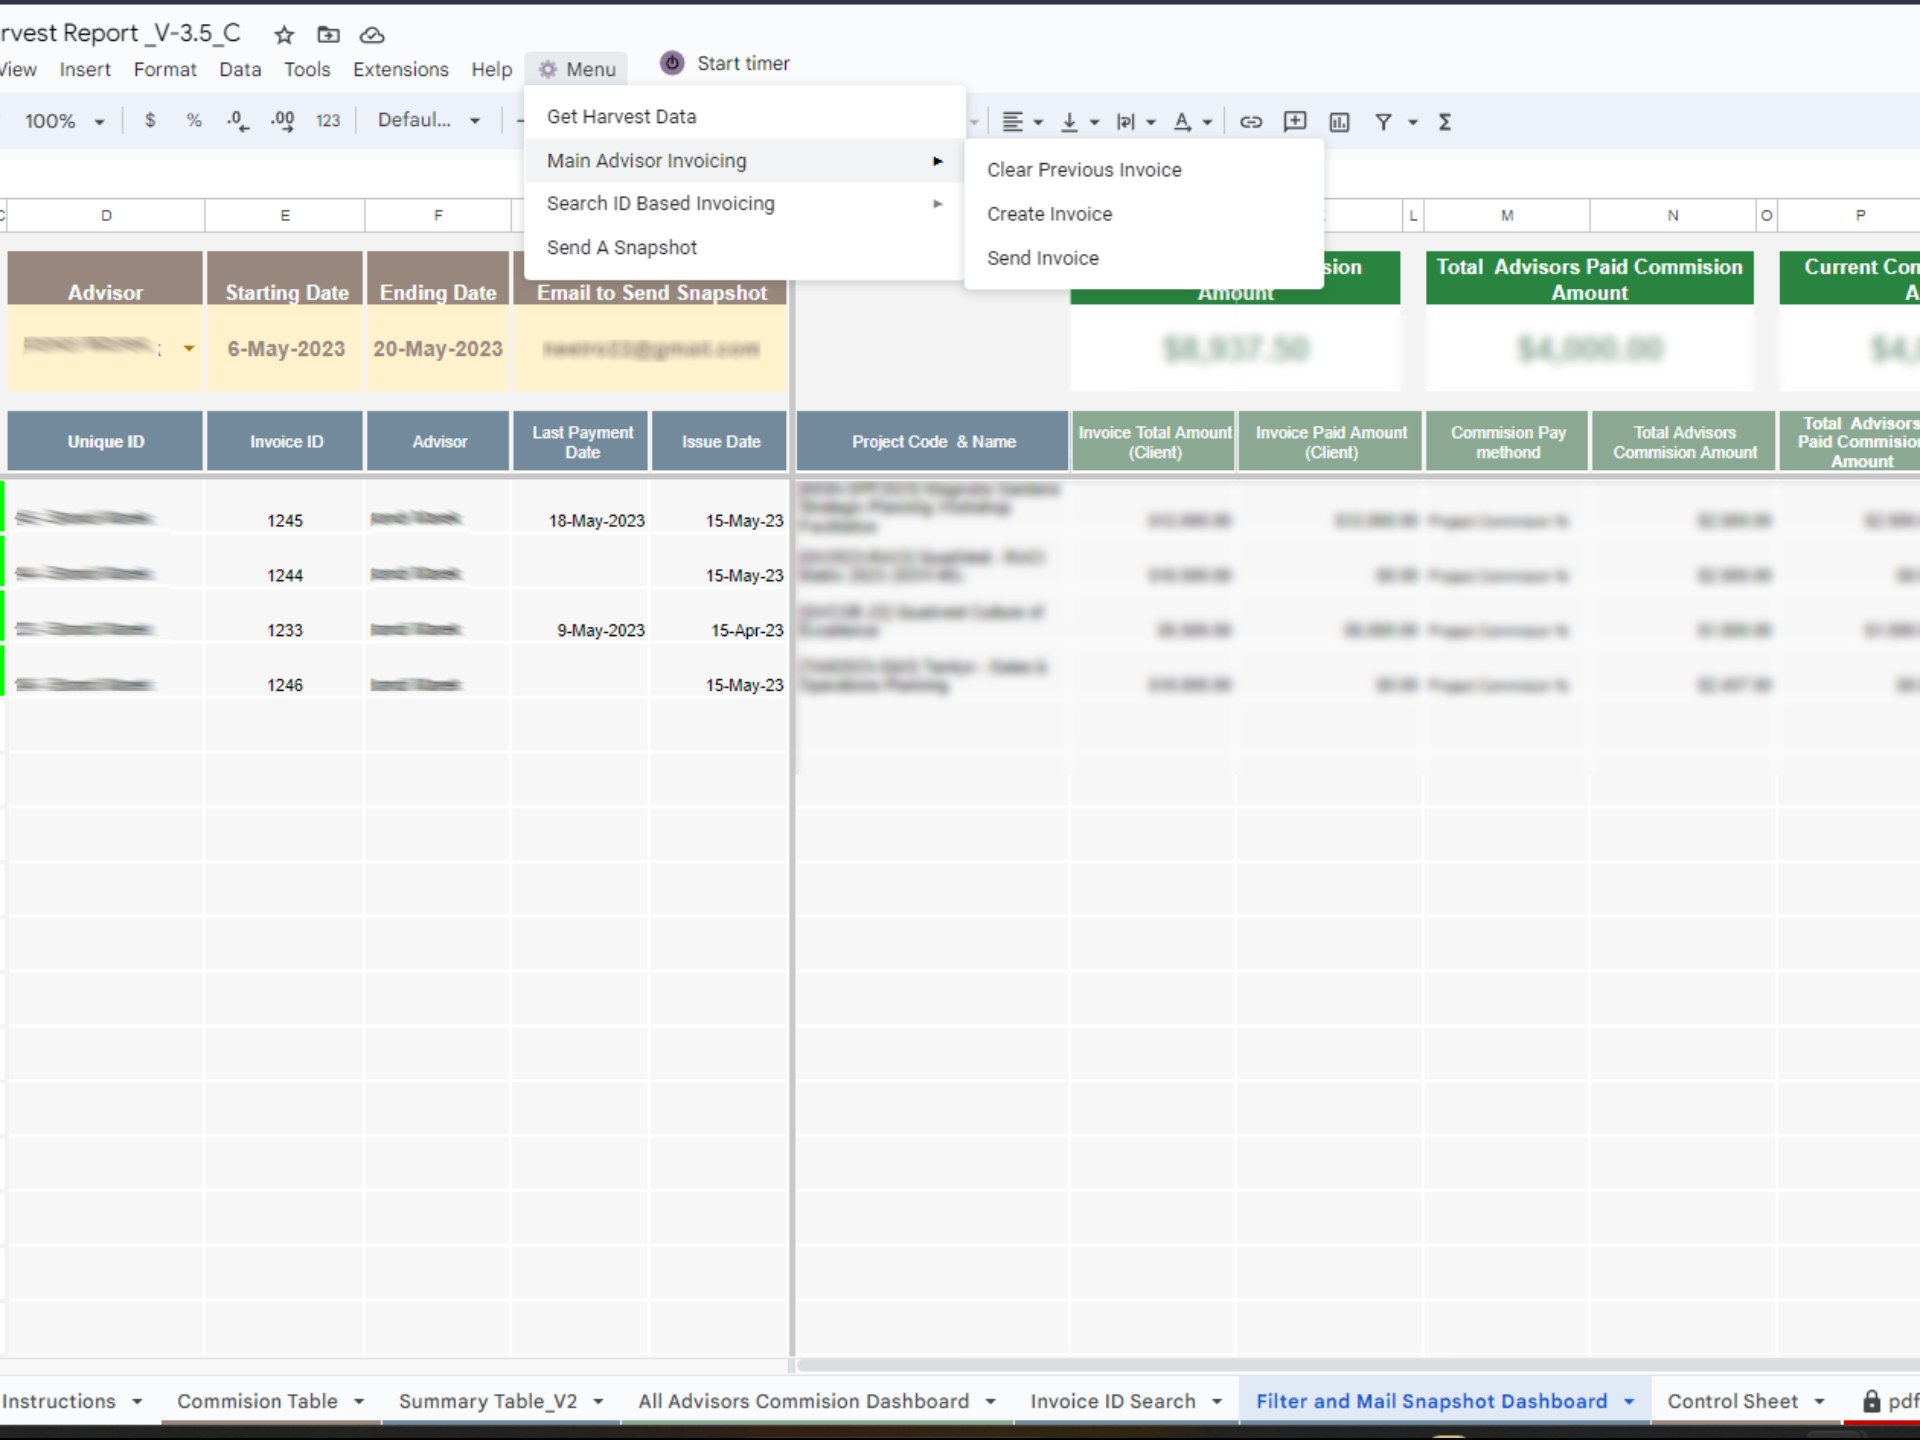Star the Harvest Report document

pyautogui.click(x=284, y=35)
